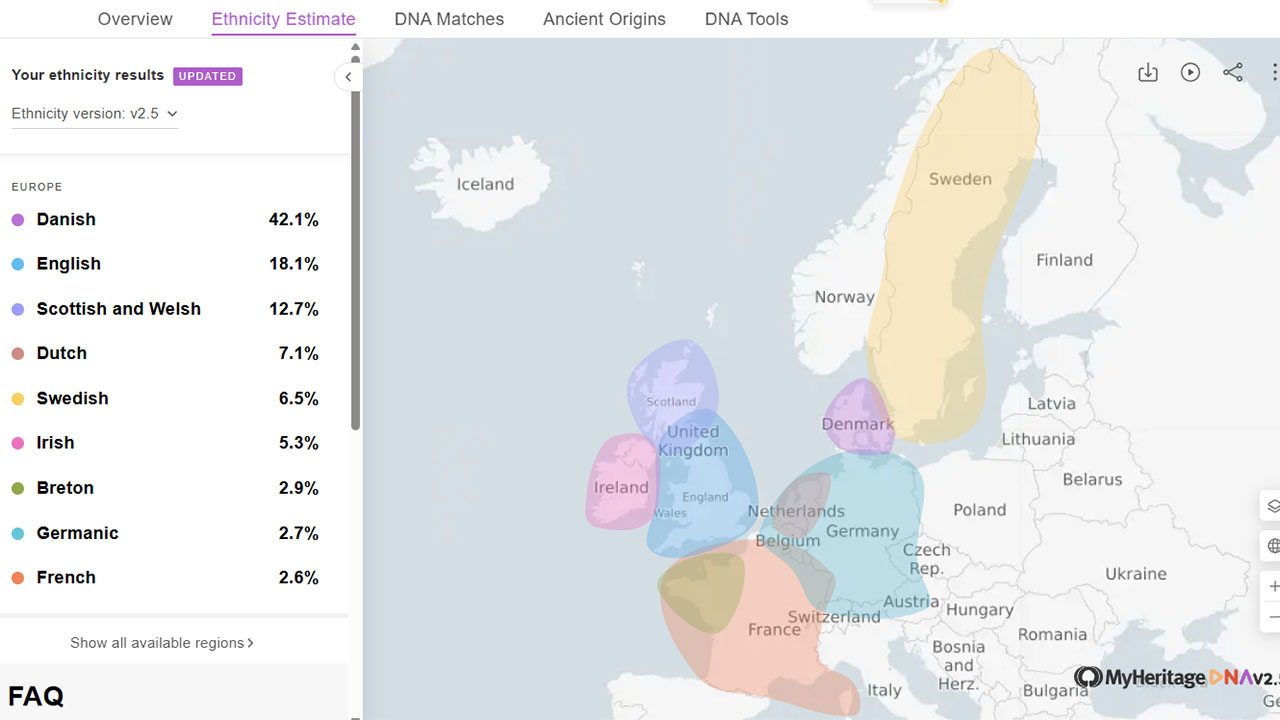Screen dimensions: 1280x720
Task: Play the ethnicity estimate animation
Action: tap(1190, 72)
